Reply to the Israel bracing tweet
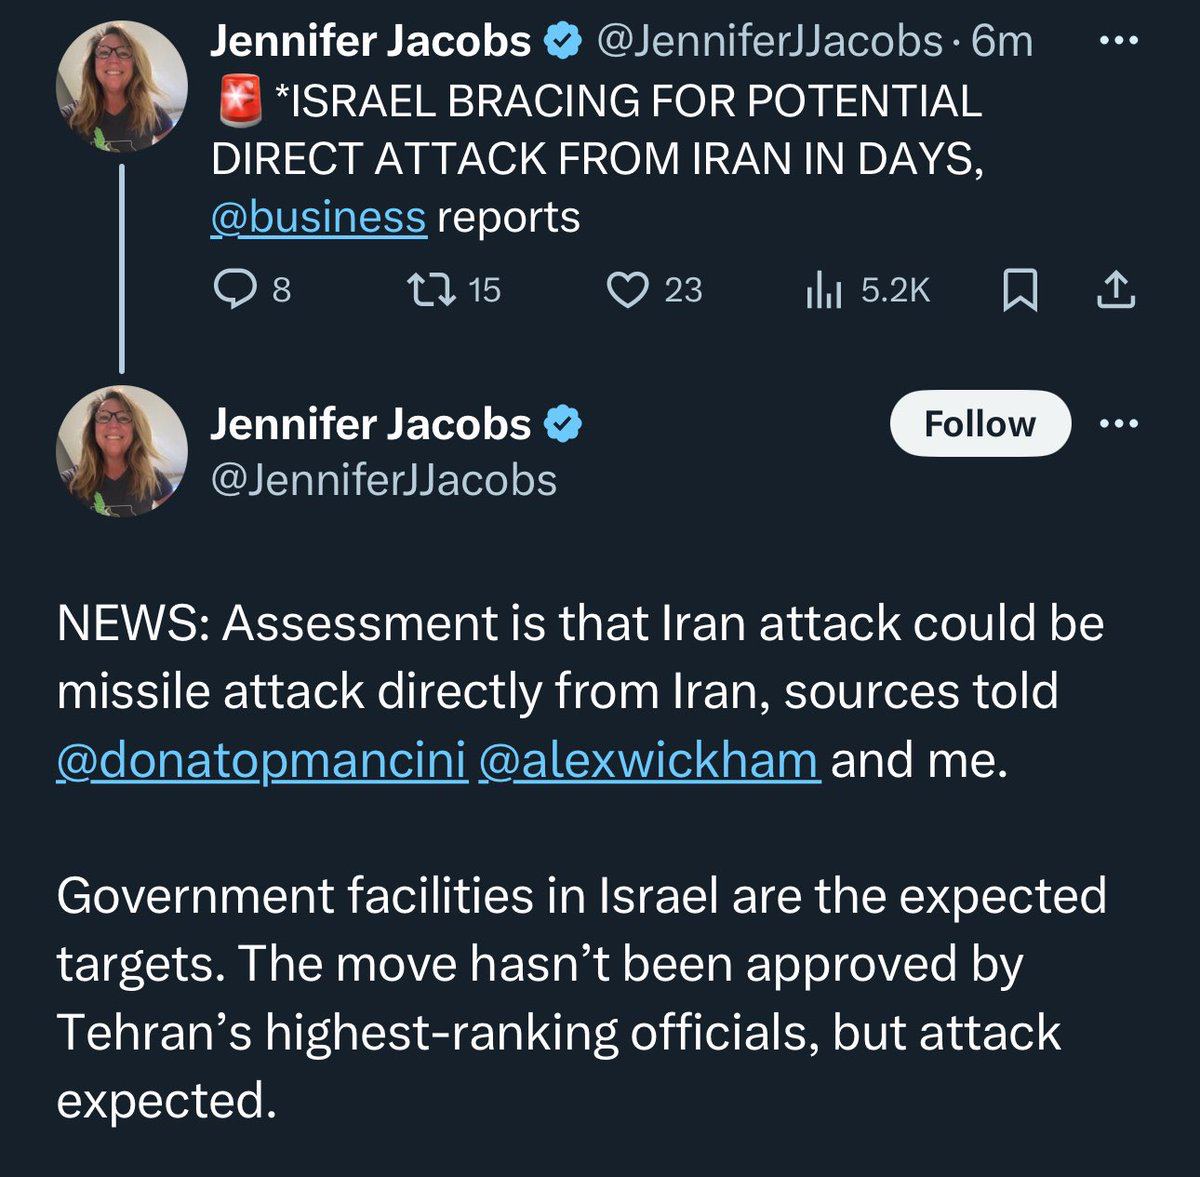Screen dimensions: 1200x1177 tap(236, 290)
